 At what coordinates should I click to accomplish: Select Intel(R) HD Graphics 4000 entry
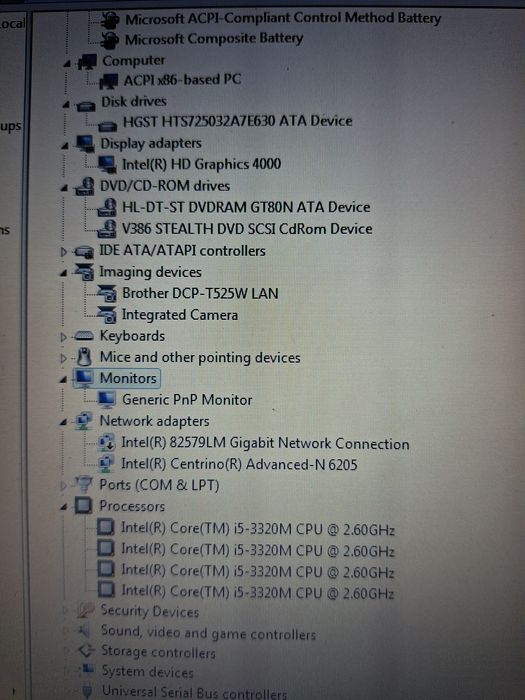click(x=201, y=164)
